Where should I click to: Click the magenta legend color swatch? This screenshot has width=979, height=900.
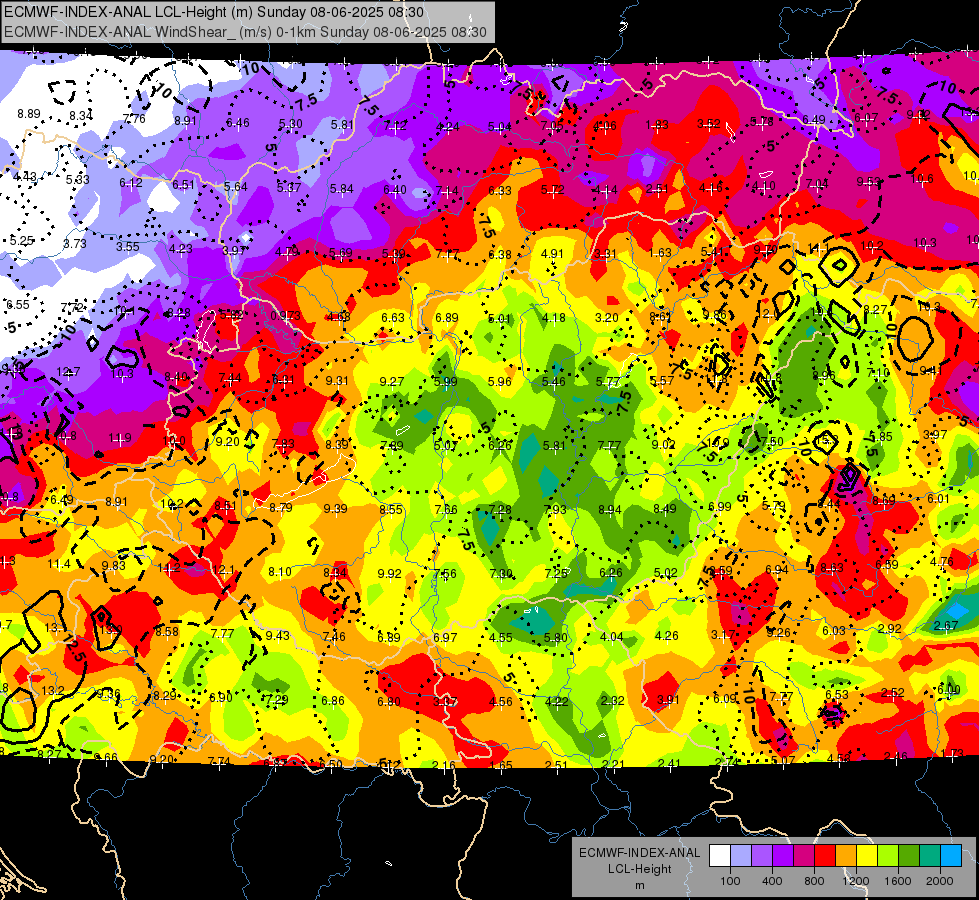804,856
